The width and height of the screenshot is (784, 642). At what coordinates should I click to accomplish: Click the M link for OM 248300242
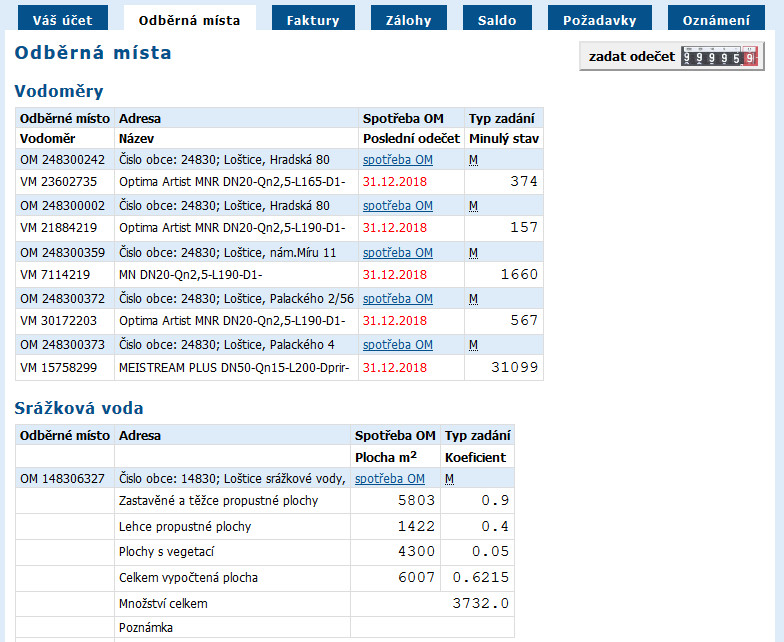point(473,160)
